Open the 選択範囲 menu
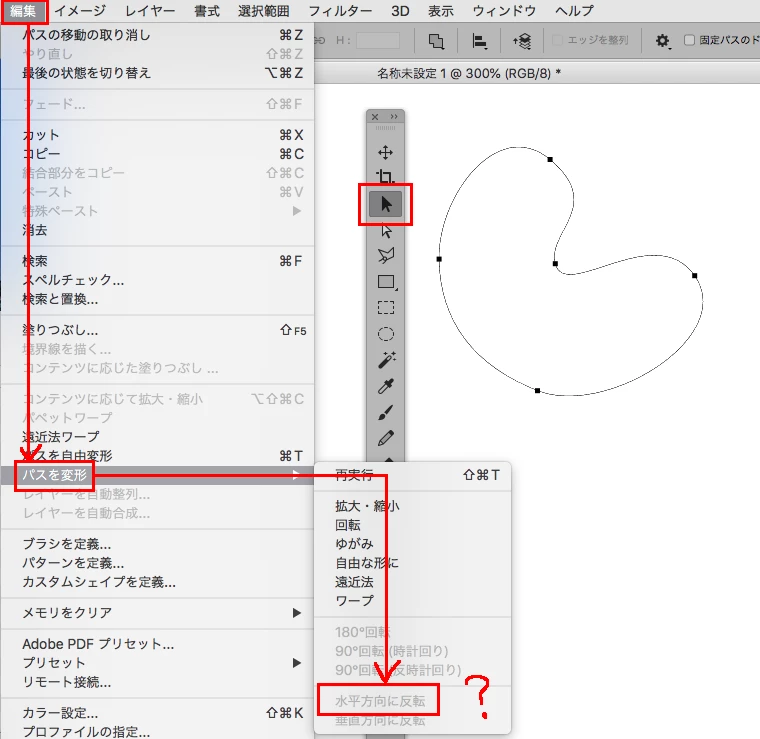The height and width of the screenshot is (739, 760). tap(264, 11)
